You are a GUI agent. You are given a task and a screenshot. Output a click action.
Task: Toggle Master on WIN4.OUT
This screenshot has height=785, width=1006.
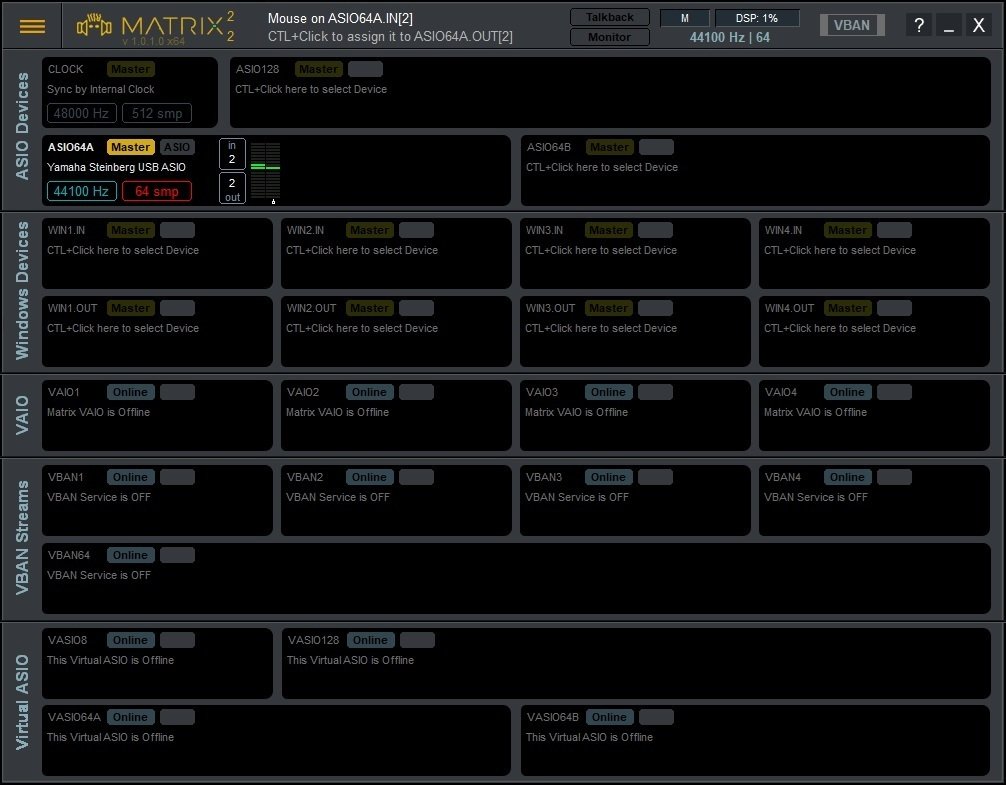848,308
